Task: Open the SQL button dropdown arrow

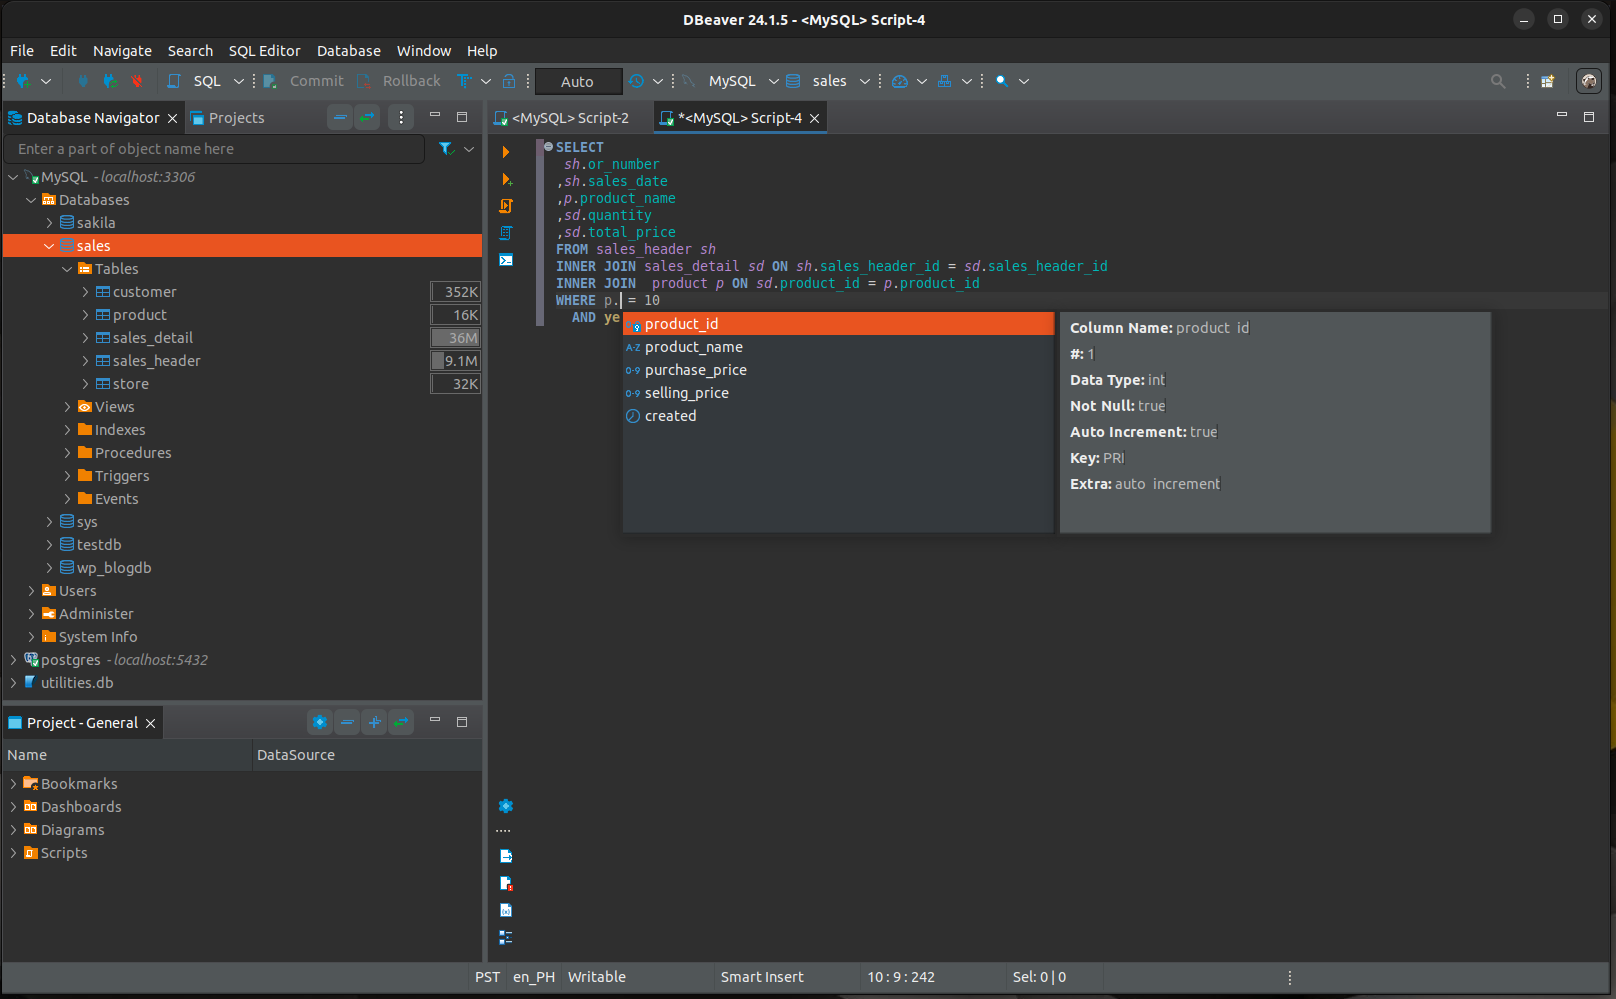Action: 239,81
